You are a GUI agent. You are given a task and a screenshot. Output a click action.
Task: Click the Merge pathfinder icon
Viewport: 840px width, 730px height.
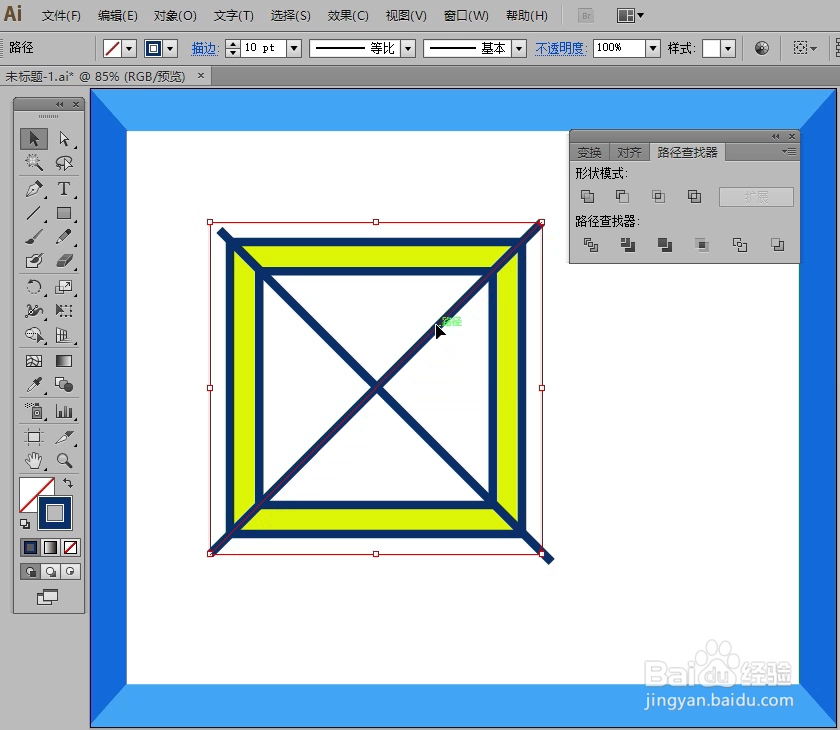point(665,245)
